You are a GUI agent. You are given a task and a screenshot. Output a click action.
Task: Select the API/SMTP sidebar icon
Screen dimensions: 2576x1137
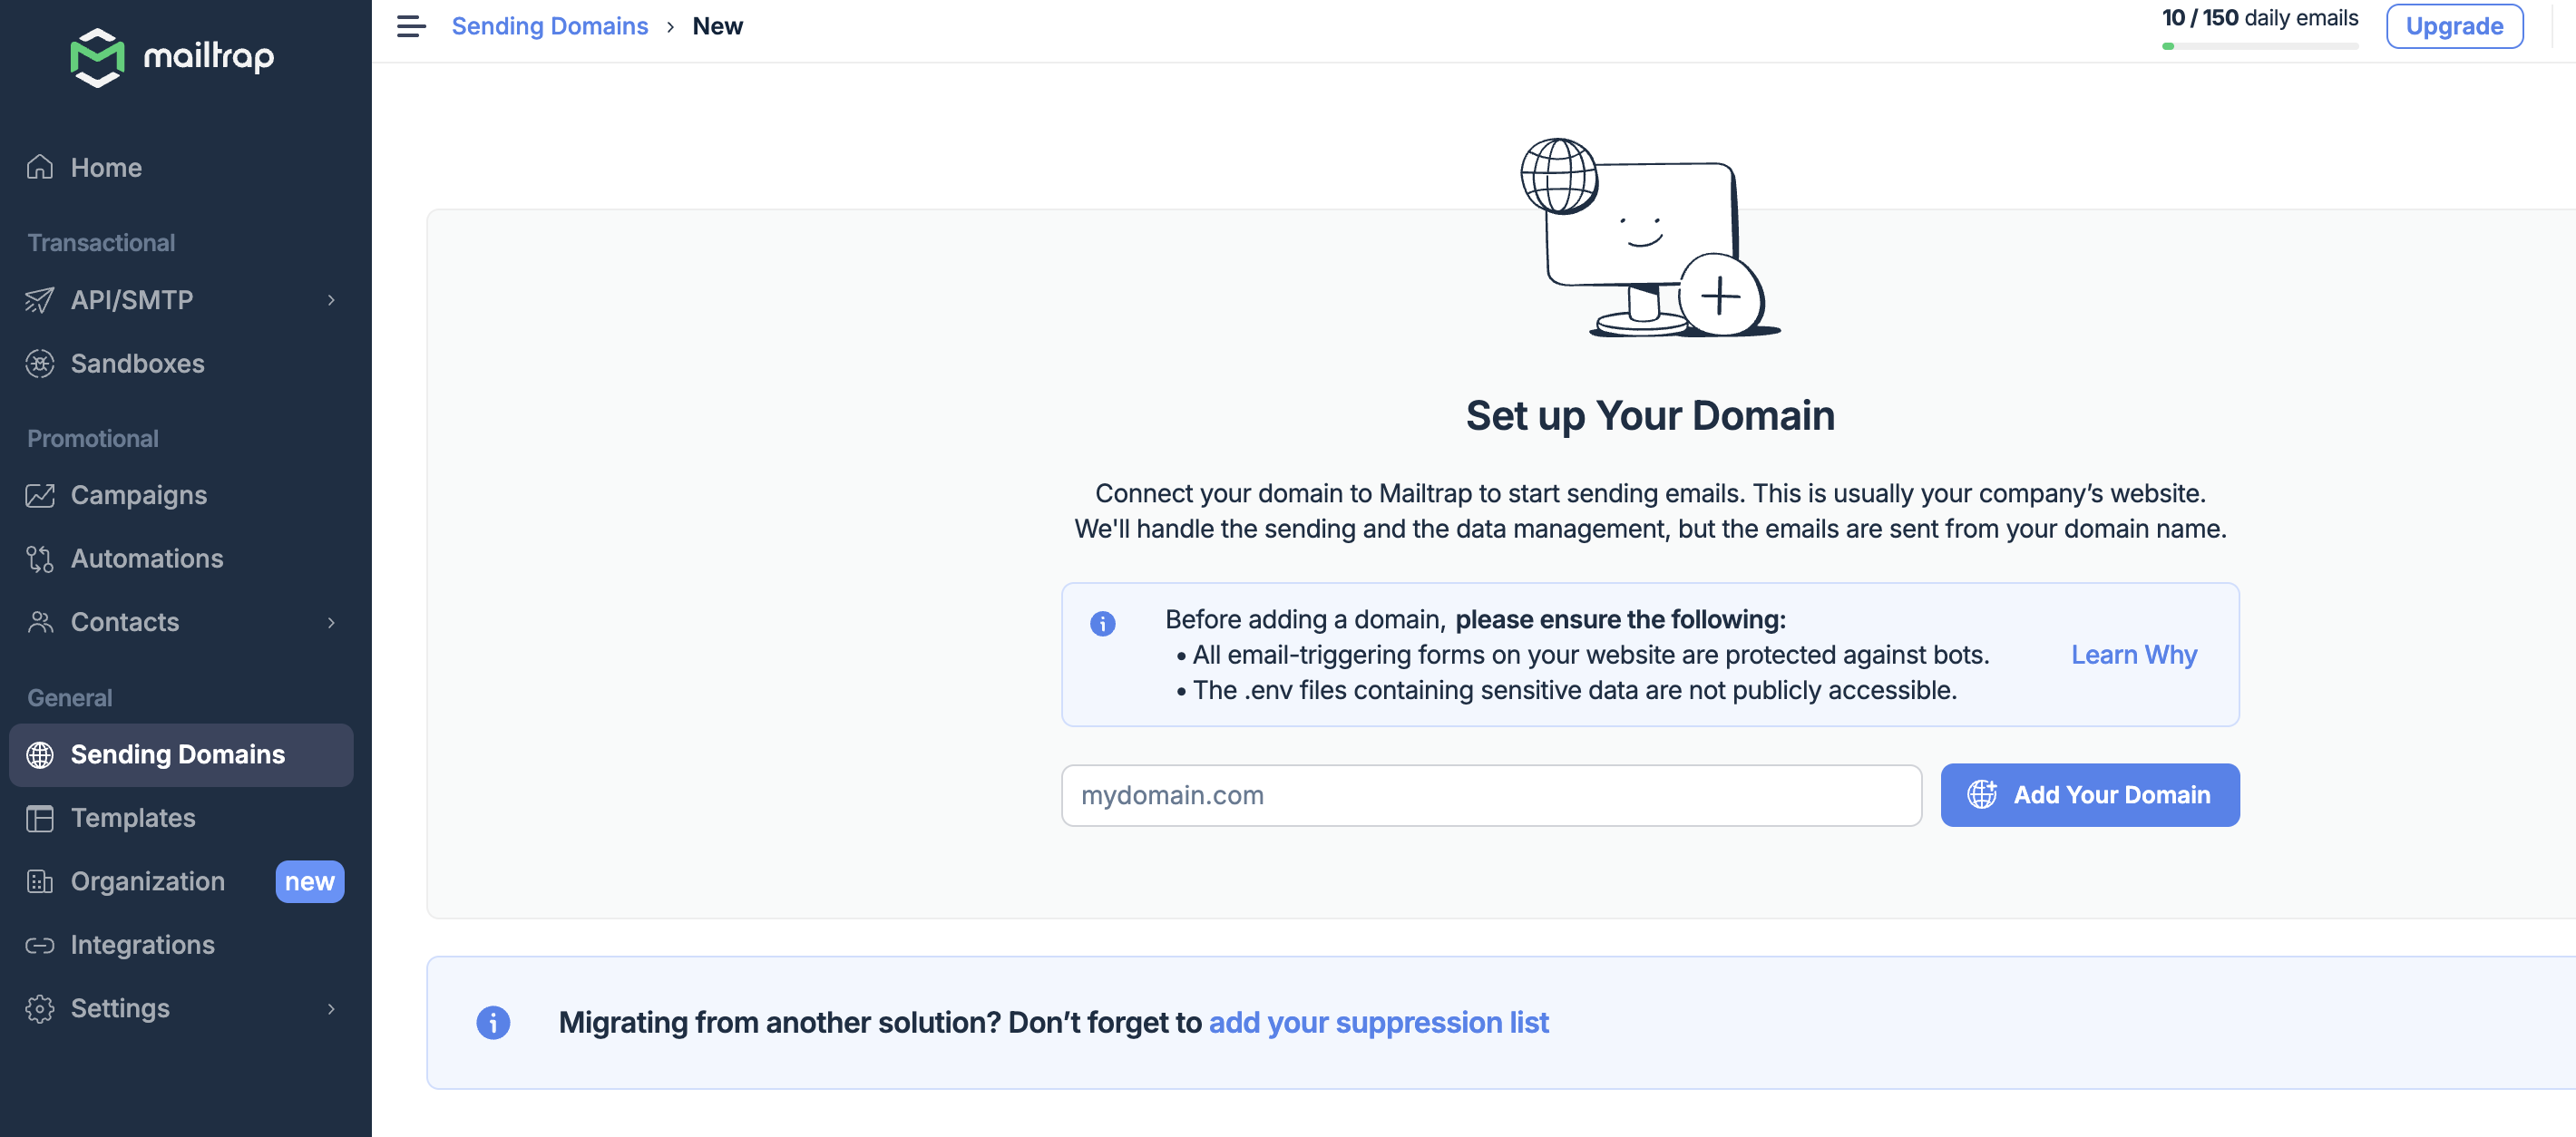39,300
